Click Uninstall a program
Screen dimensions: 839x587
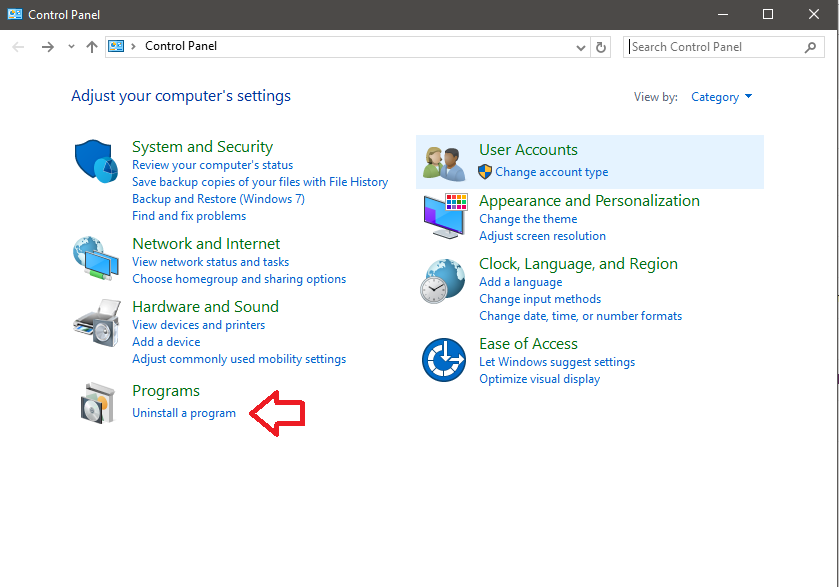pyautogui.click(x=184, y=413)
